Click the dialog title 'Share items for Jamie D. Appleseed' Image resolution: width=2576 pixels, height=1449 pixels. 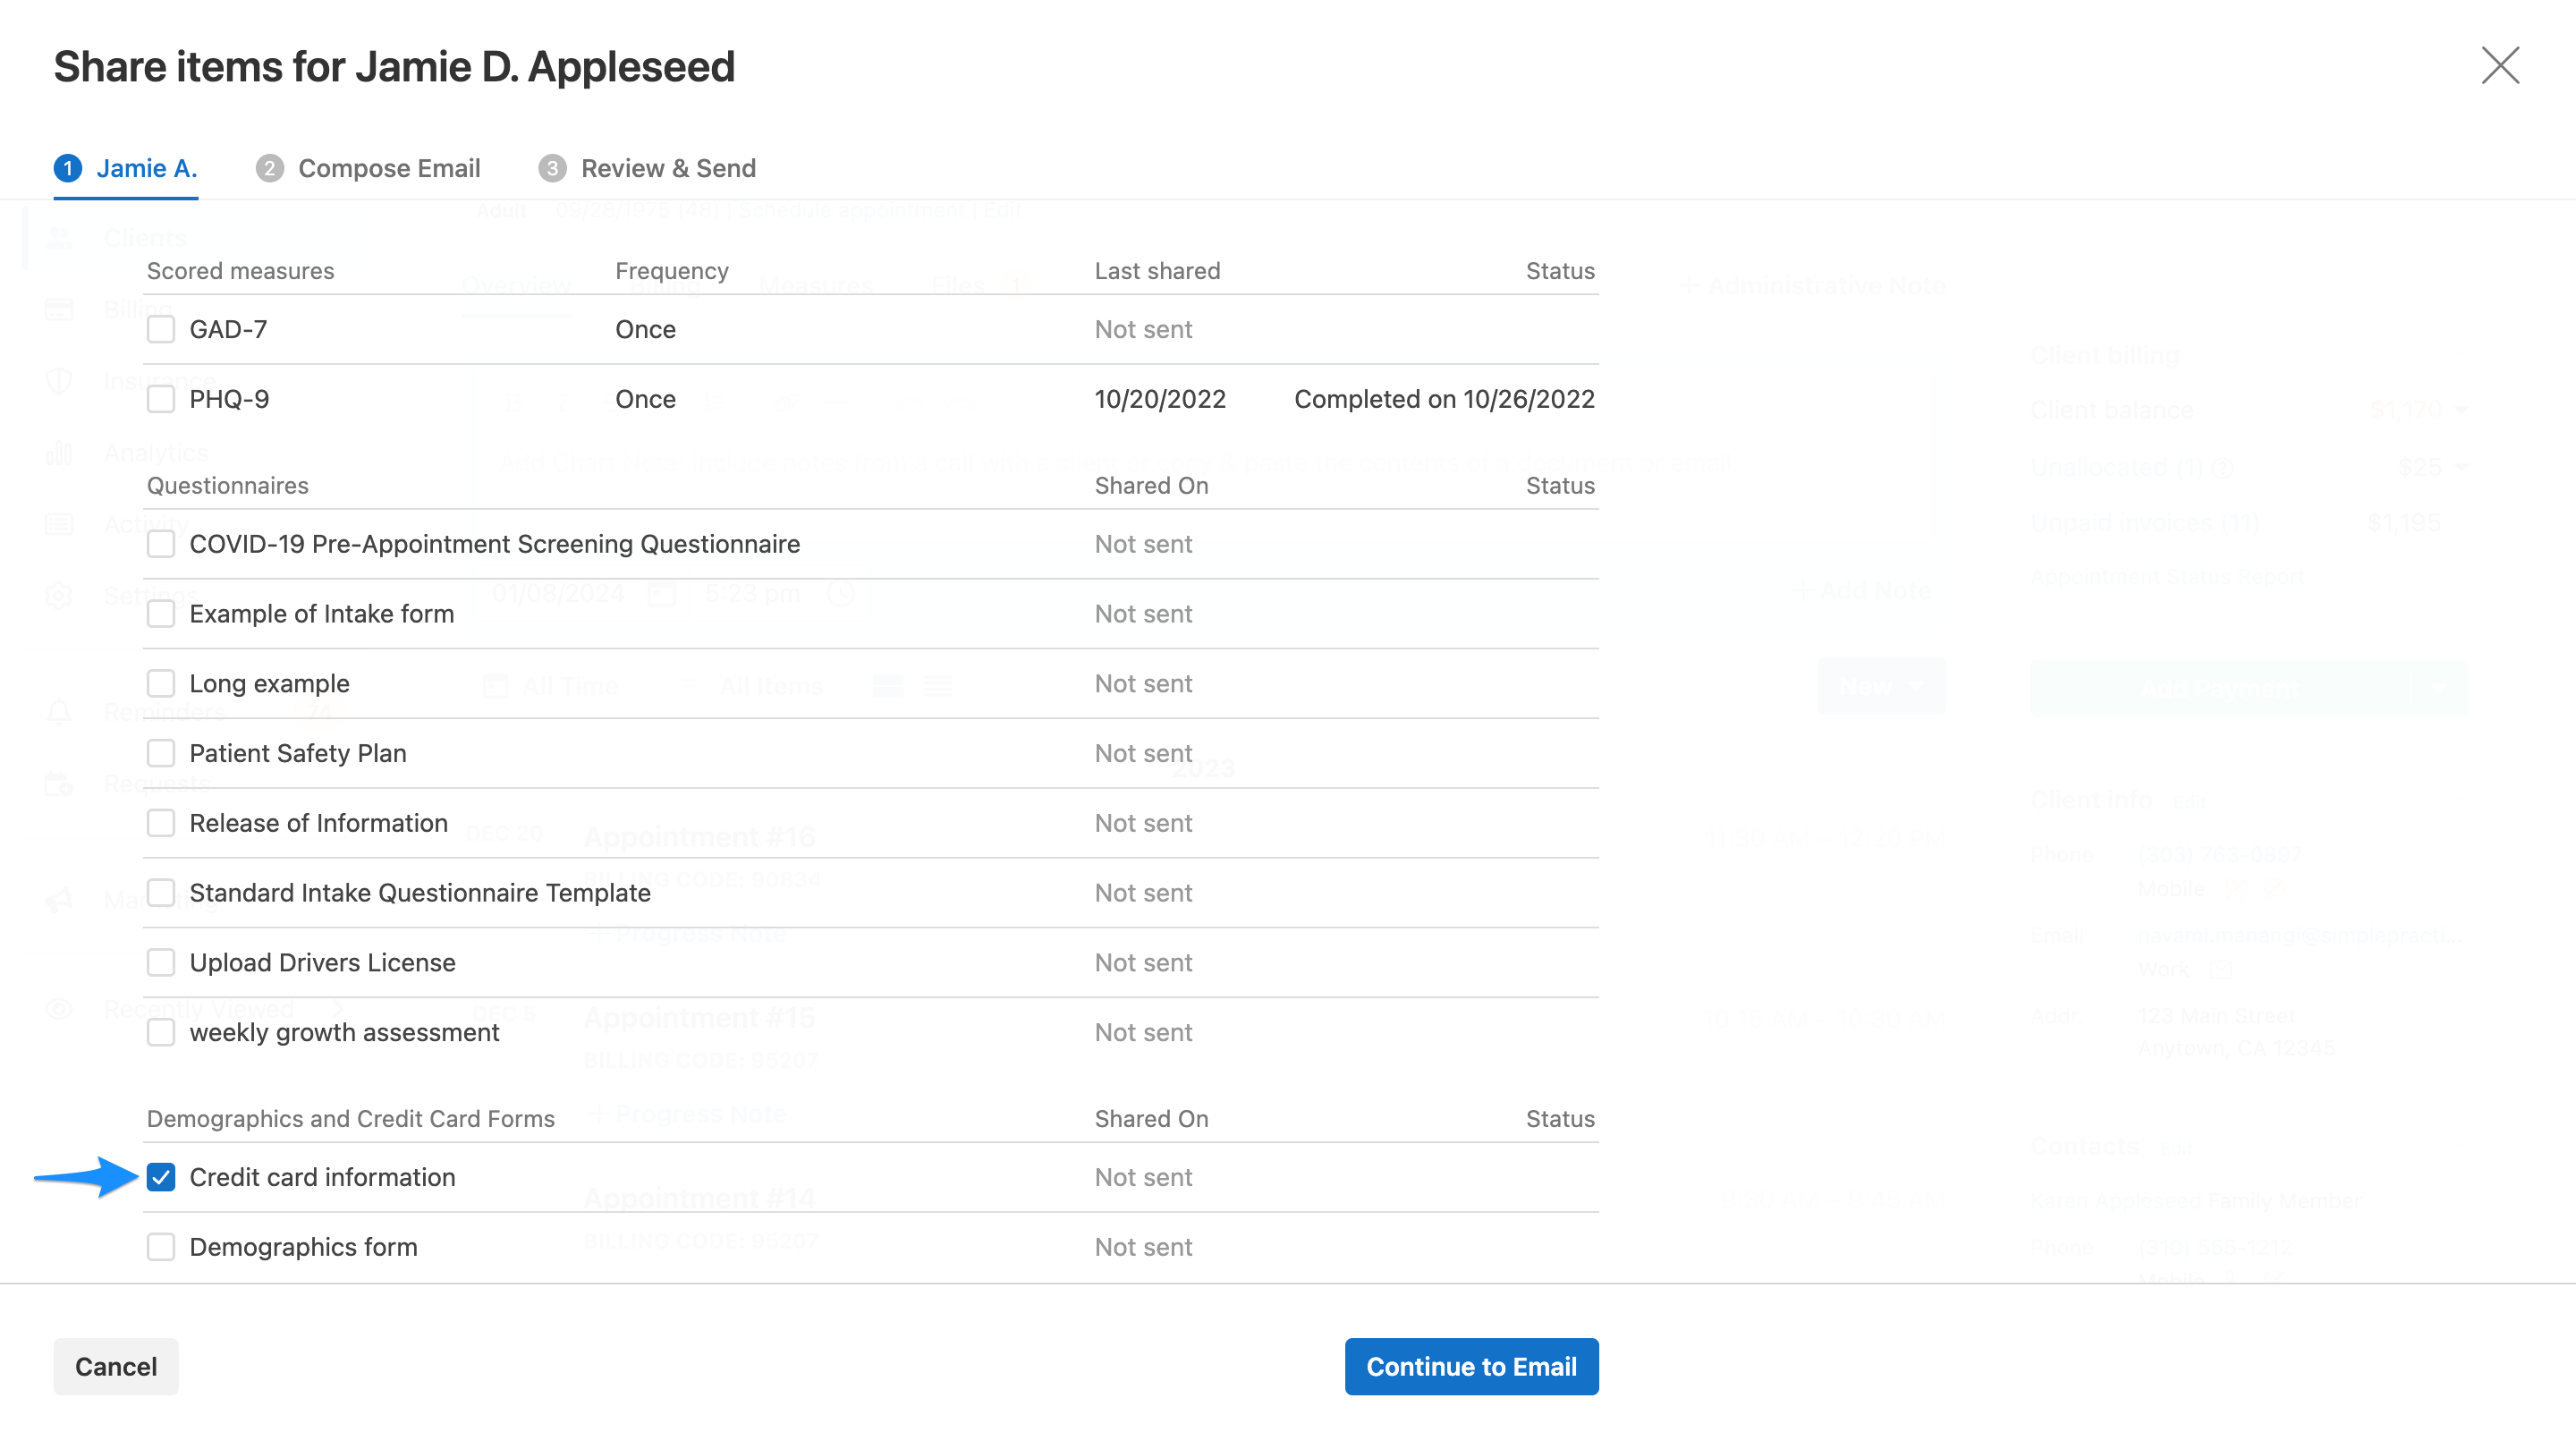click(x=394, y=67)
